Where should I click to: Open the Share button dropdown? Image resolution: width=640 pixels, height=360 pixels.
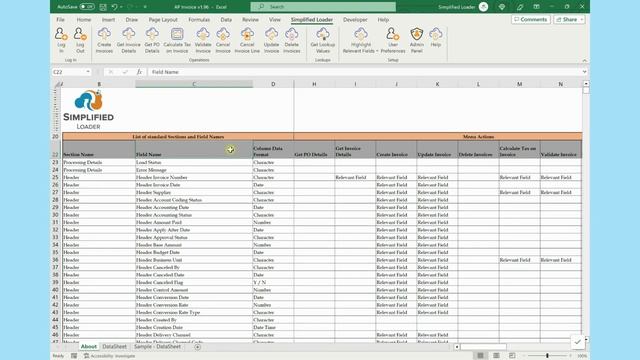tap(582, 20)
